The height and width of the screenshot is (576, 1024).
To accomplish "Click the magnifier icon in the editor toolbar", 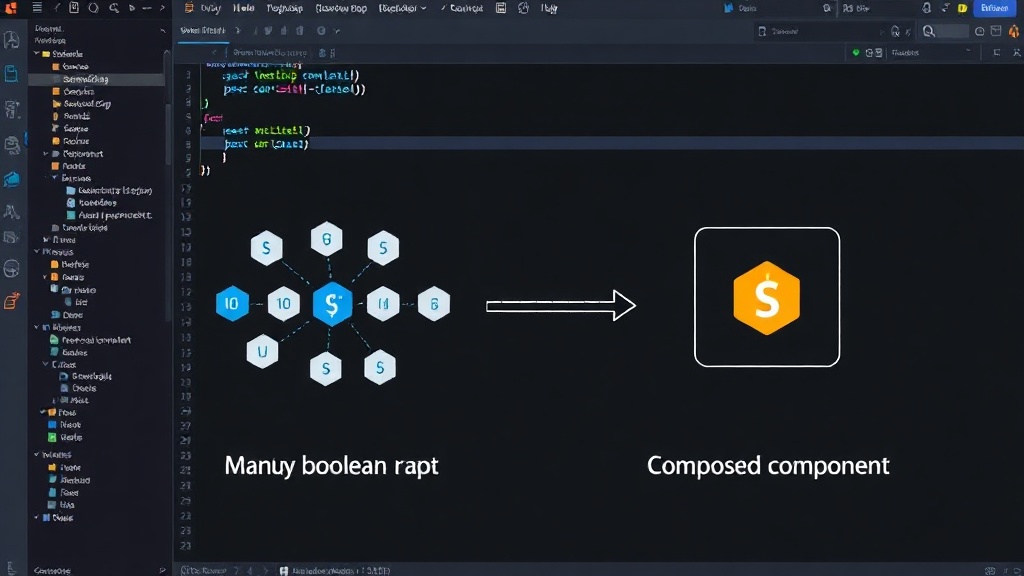I will click(929, 31).
